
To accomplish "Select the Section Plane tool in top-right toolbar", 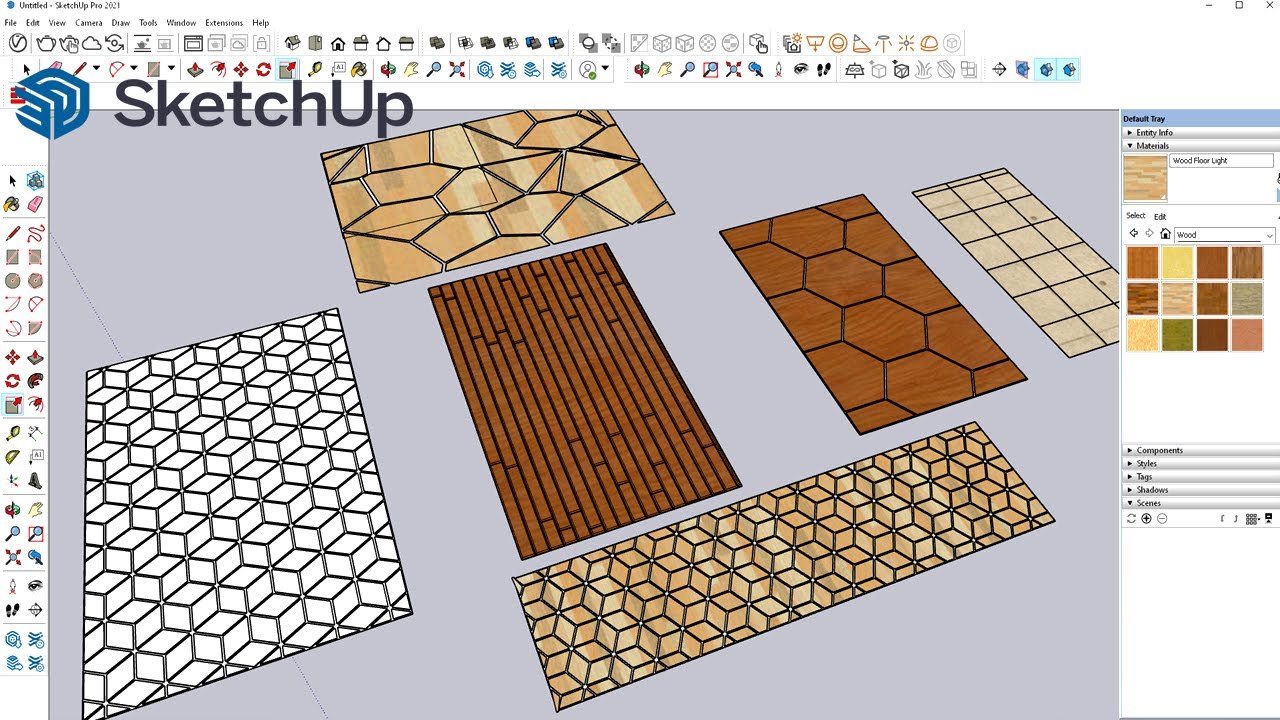I will pyautogui.click(x=999, y=69).
